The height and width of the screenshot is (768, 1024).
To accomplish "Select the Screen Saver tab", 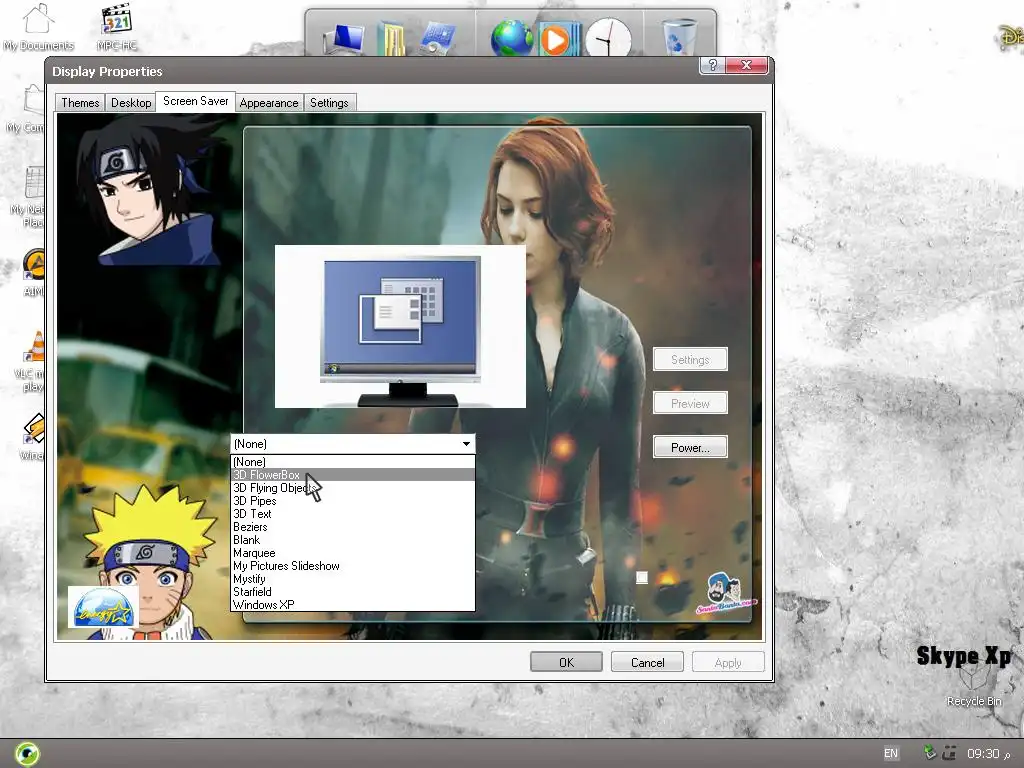I will pos(195,101).
